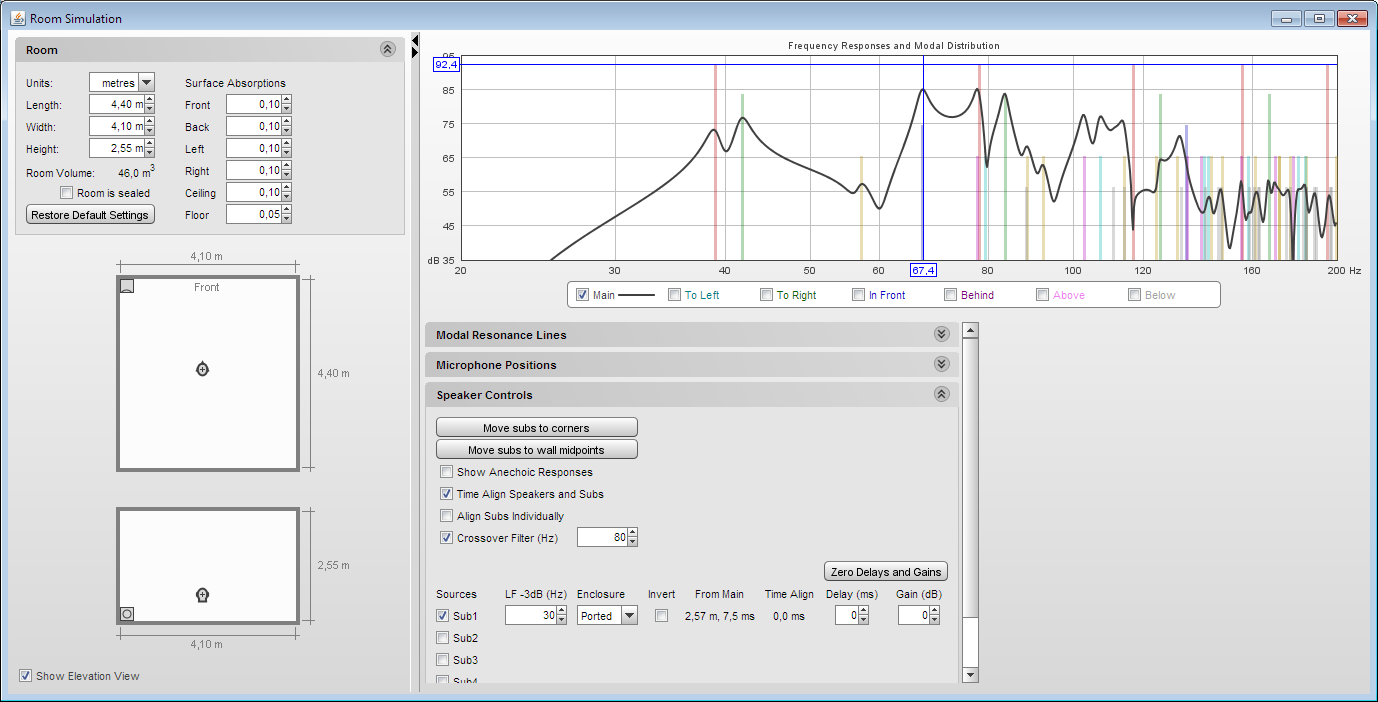Expand the Modal Resonance Lines section
This screenshot has height=702, width=1378.
(941, 335)
